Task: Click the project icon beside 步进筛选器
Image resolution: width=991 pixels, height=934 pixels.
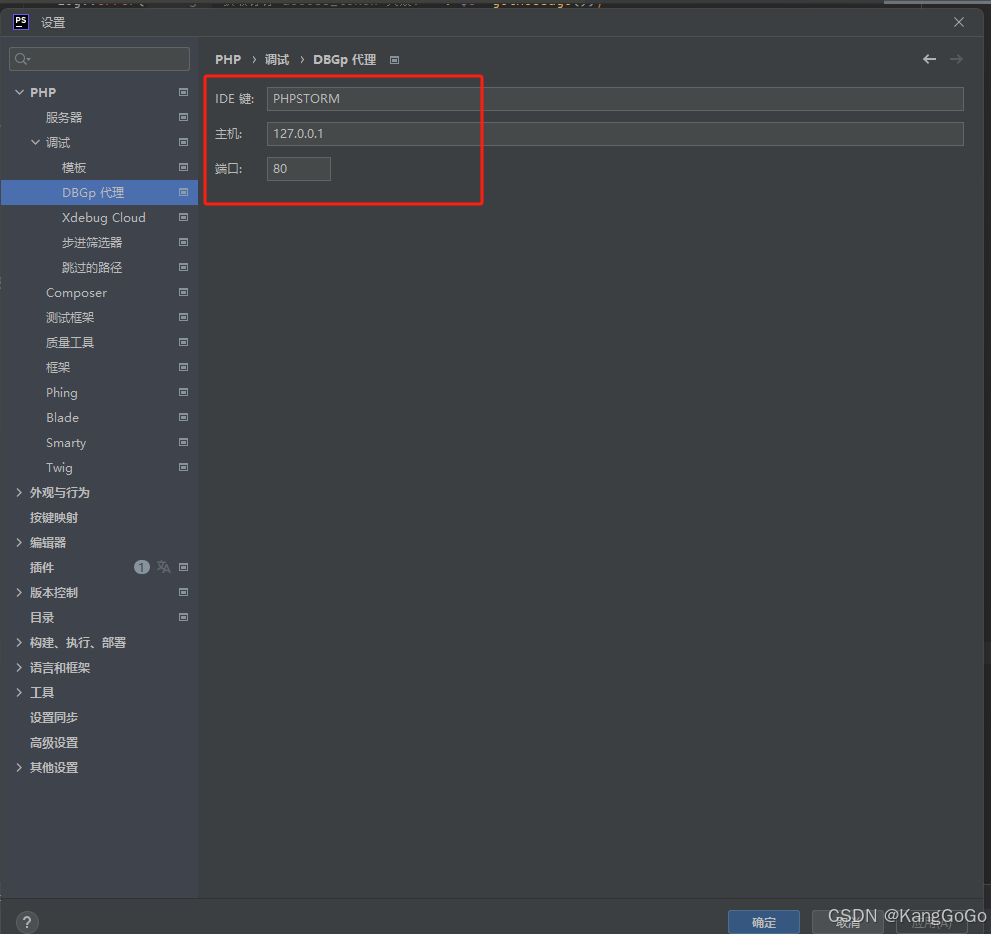Action: click(x=183, y=242)
